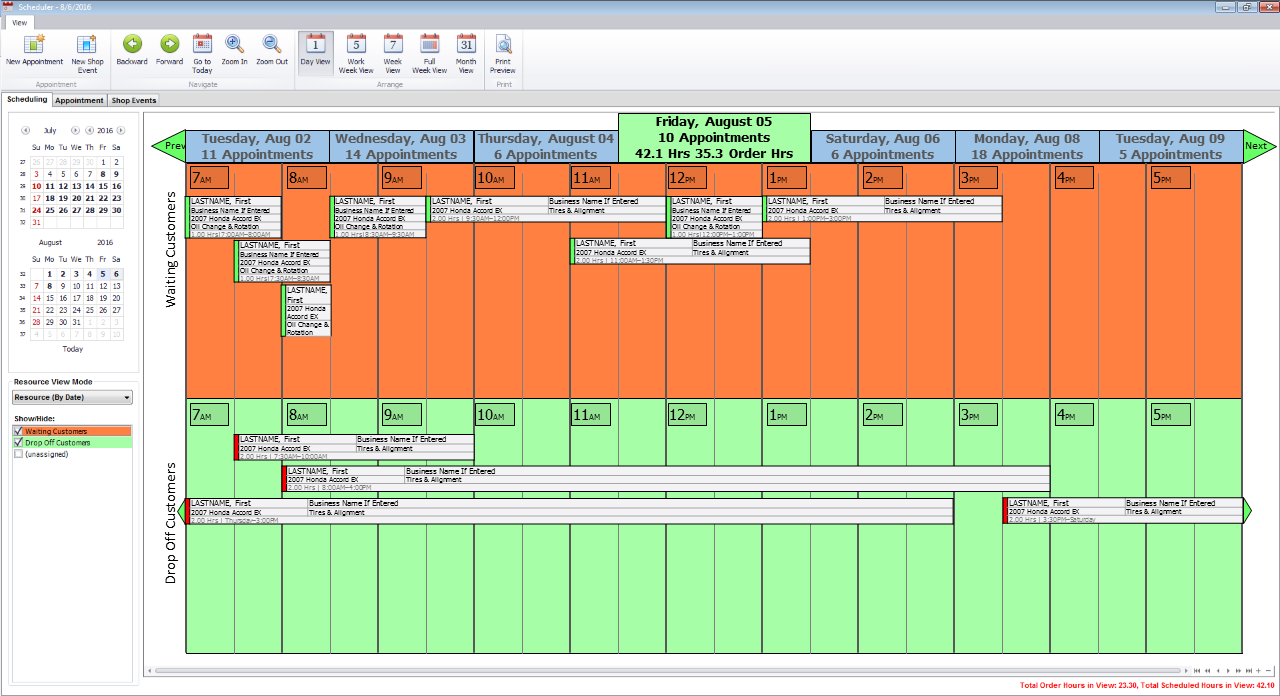This screenshot has width=1280, height=696.
Task: Open the 9:30AM-12:00PM waiting appointment
Action: [x=548, y=208]
